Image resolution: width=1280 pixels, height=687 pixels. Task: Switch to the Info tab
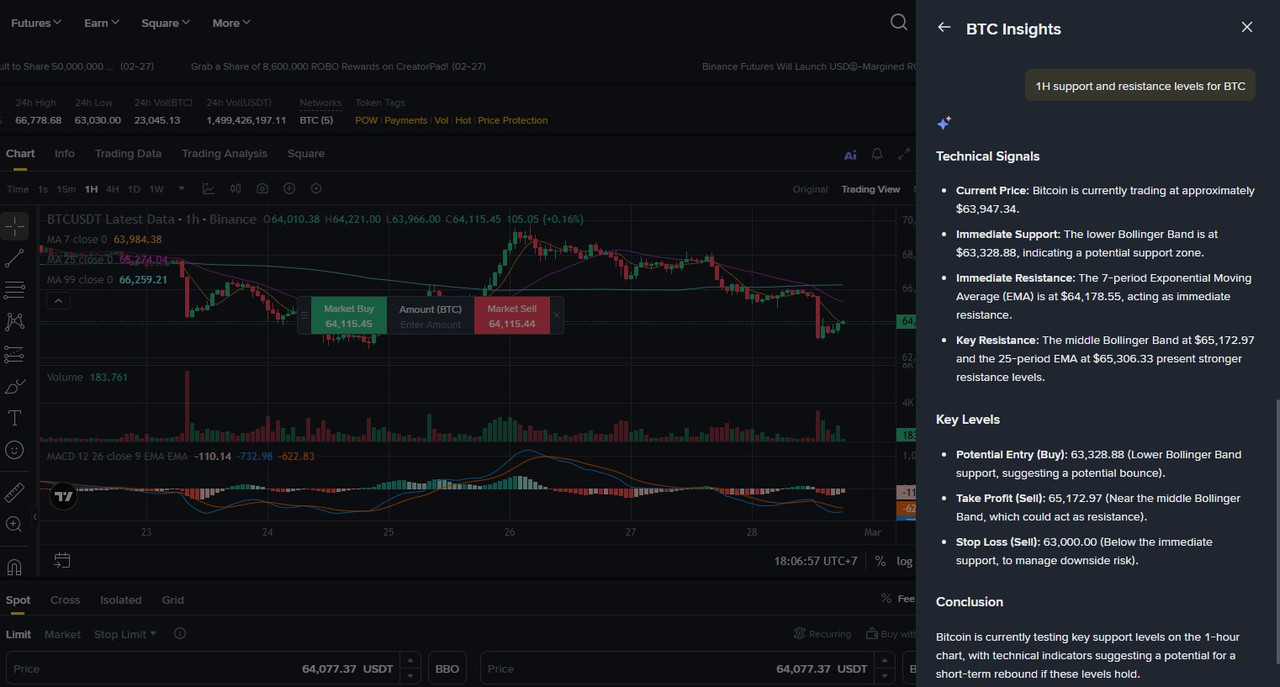pos(64,154)
